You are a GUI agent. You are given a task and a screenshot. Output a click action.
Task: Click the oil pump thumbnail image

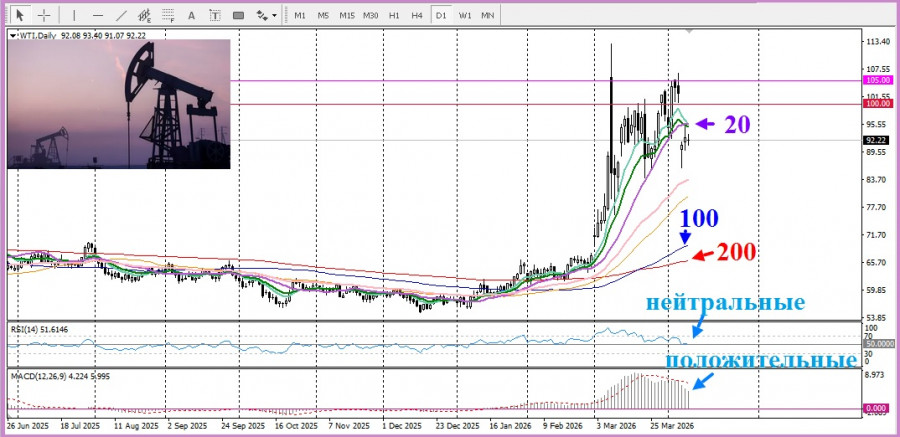118,104
